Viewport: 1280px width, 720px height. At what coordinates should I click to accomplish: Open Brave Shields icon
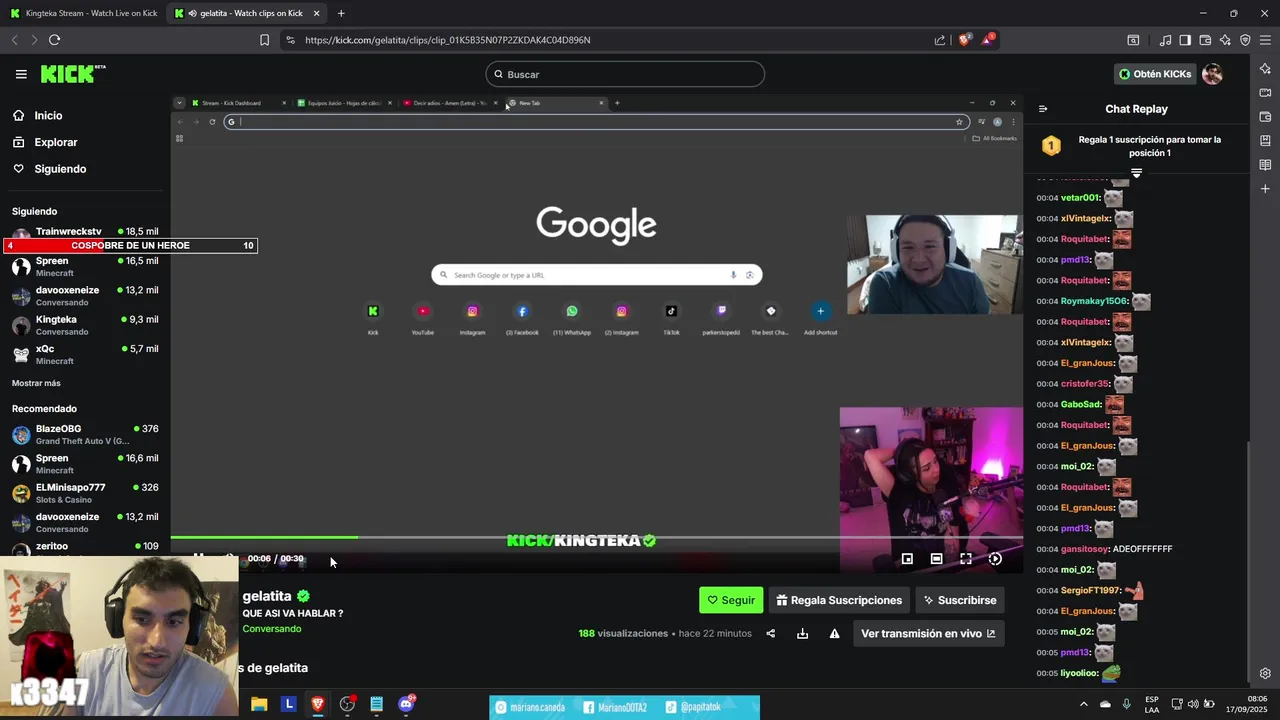[x=964, y=40]
